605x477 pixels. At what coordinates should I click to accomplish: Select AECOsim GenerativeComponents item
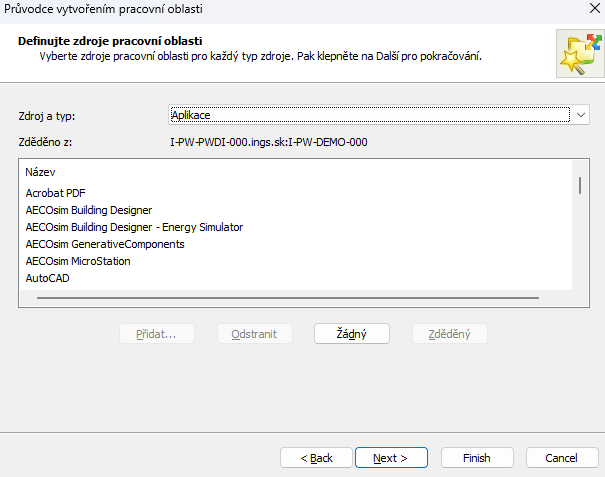coord(105,244)
